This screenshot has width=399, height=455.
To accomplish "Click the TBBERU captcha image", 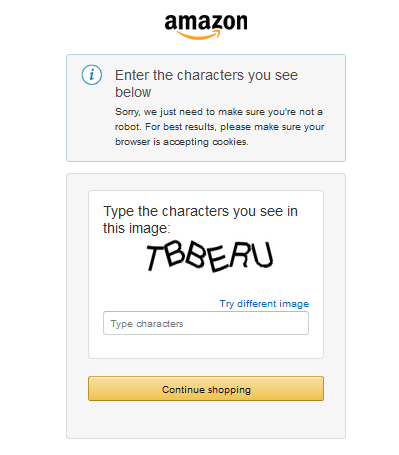I will (210, 257).
